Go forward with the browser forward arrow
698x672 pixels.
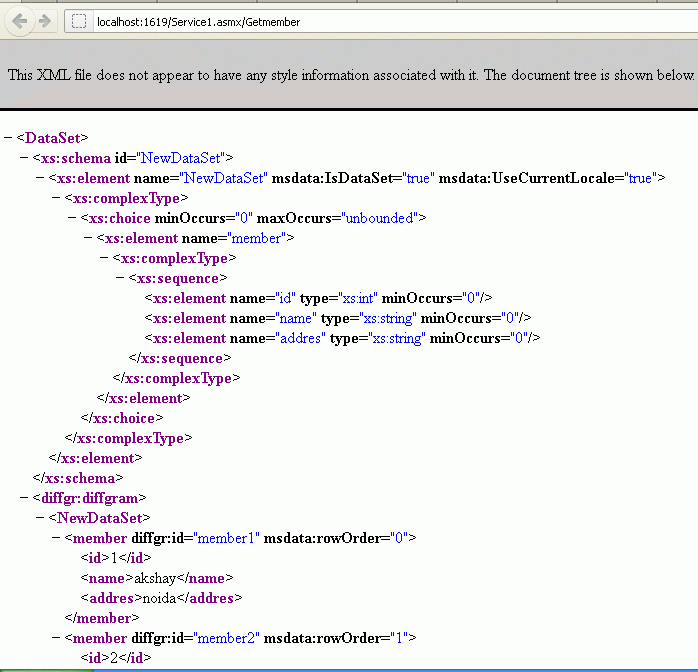click(45, 21)
